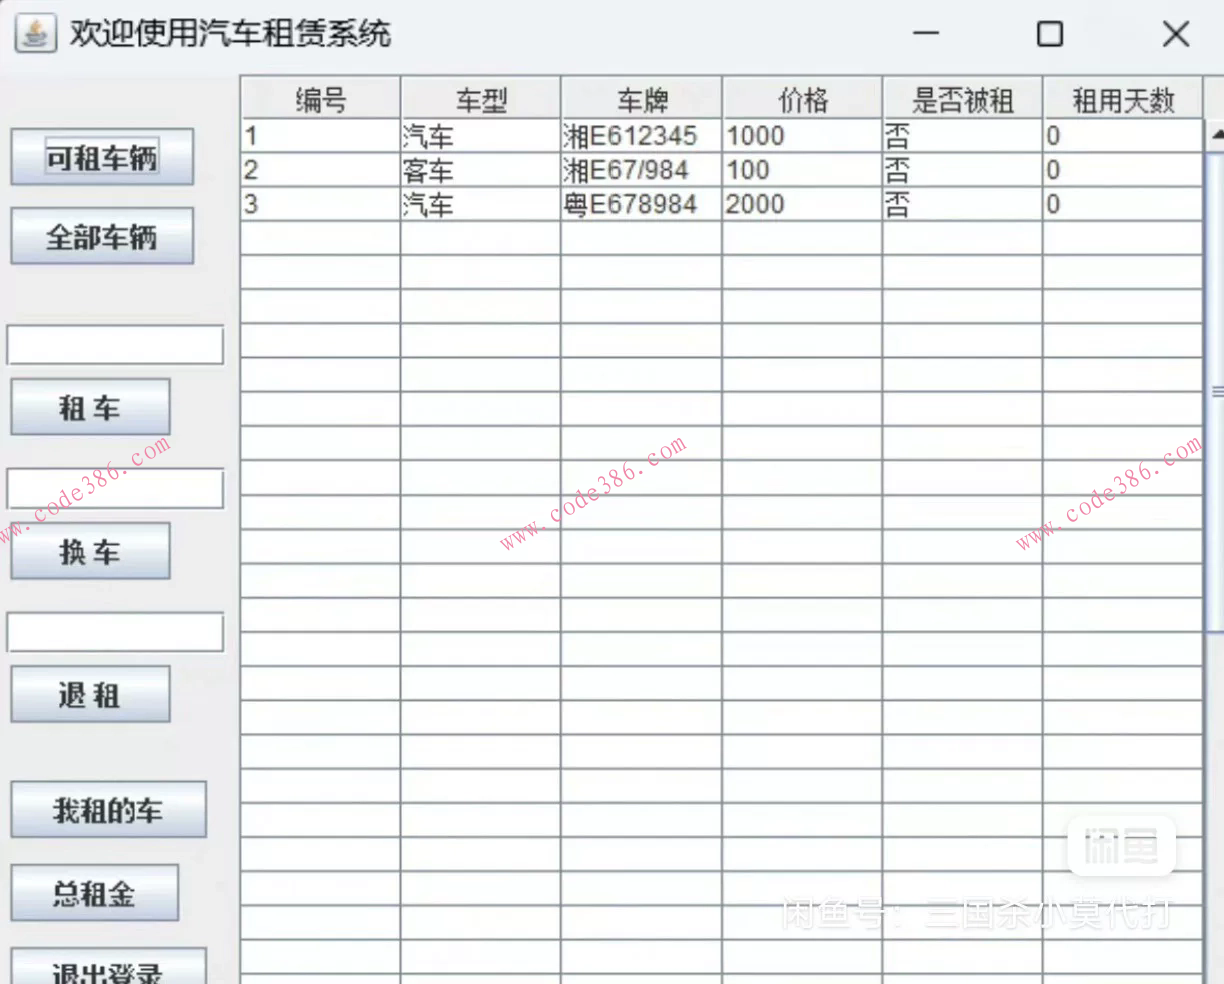Click the table scrollbar up arrow
The width and height of the screenshot is (1224, 984).
[1216, 133]
